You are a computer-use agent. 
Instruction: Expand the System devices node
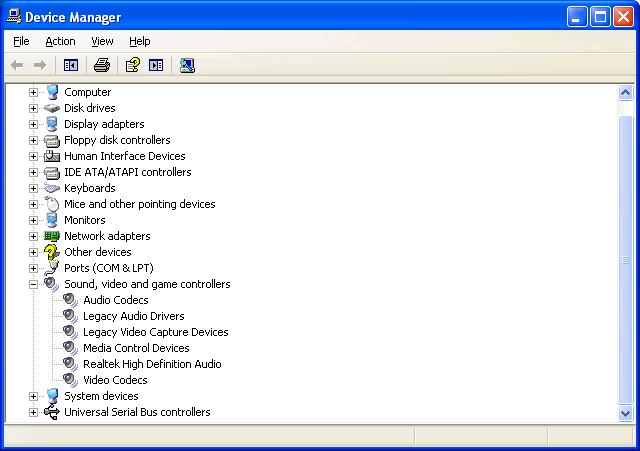pos(33,396)
